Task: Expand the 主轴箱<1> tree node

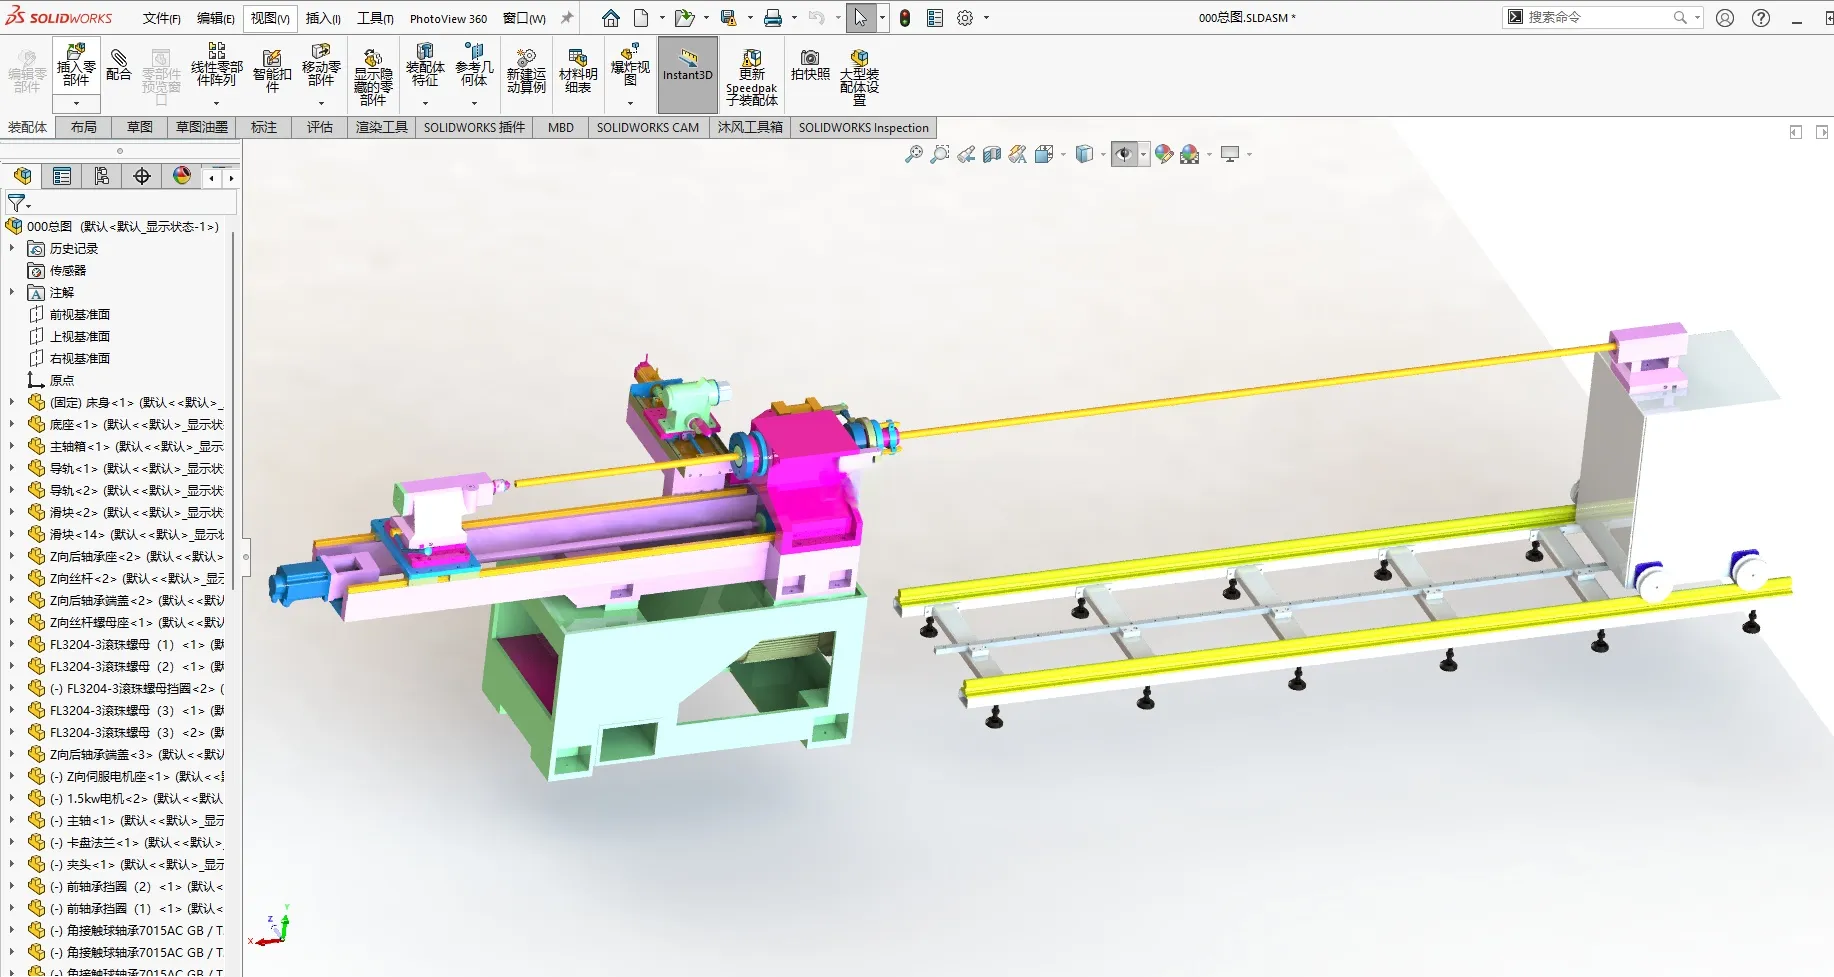Action: point(12,447)
